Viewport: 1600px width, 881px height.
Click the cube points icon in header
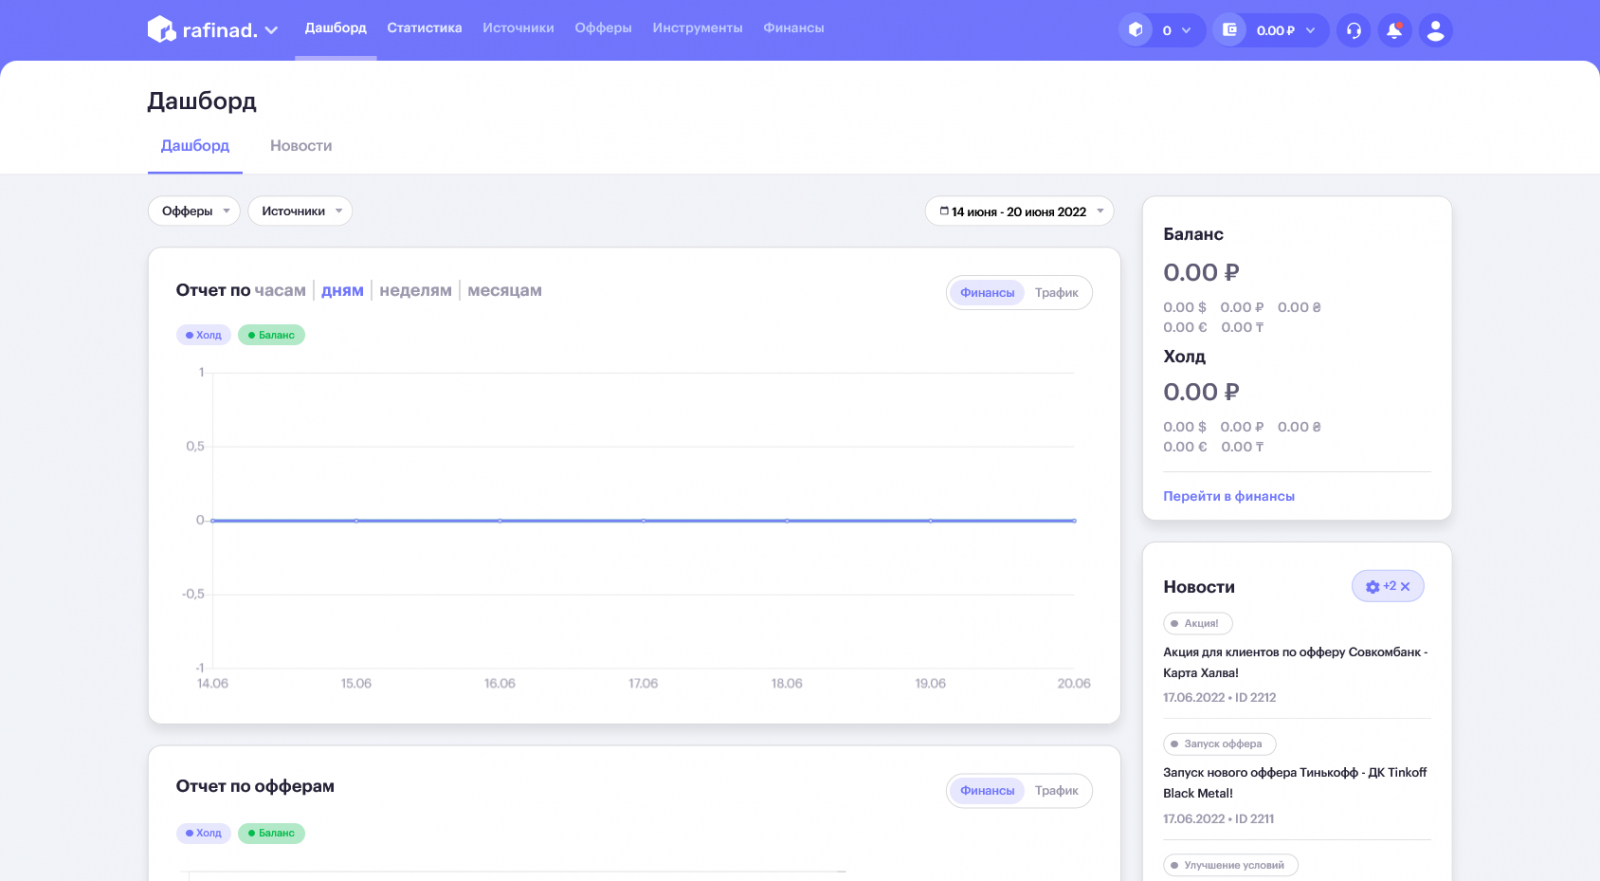pyautogui.click(x=1135, y=30)
